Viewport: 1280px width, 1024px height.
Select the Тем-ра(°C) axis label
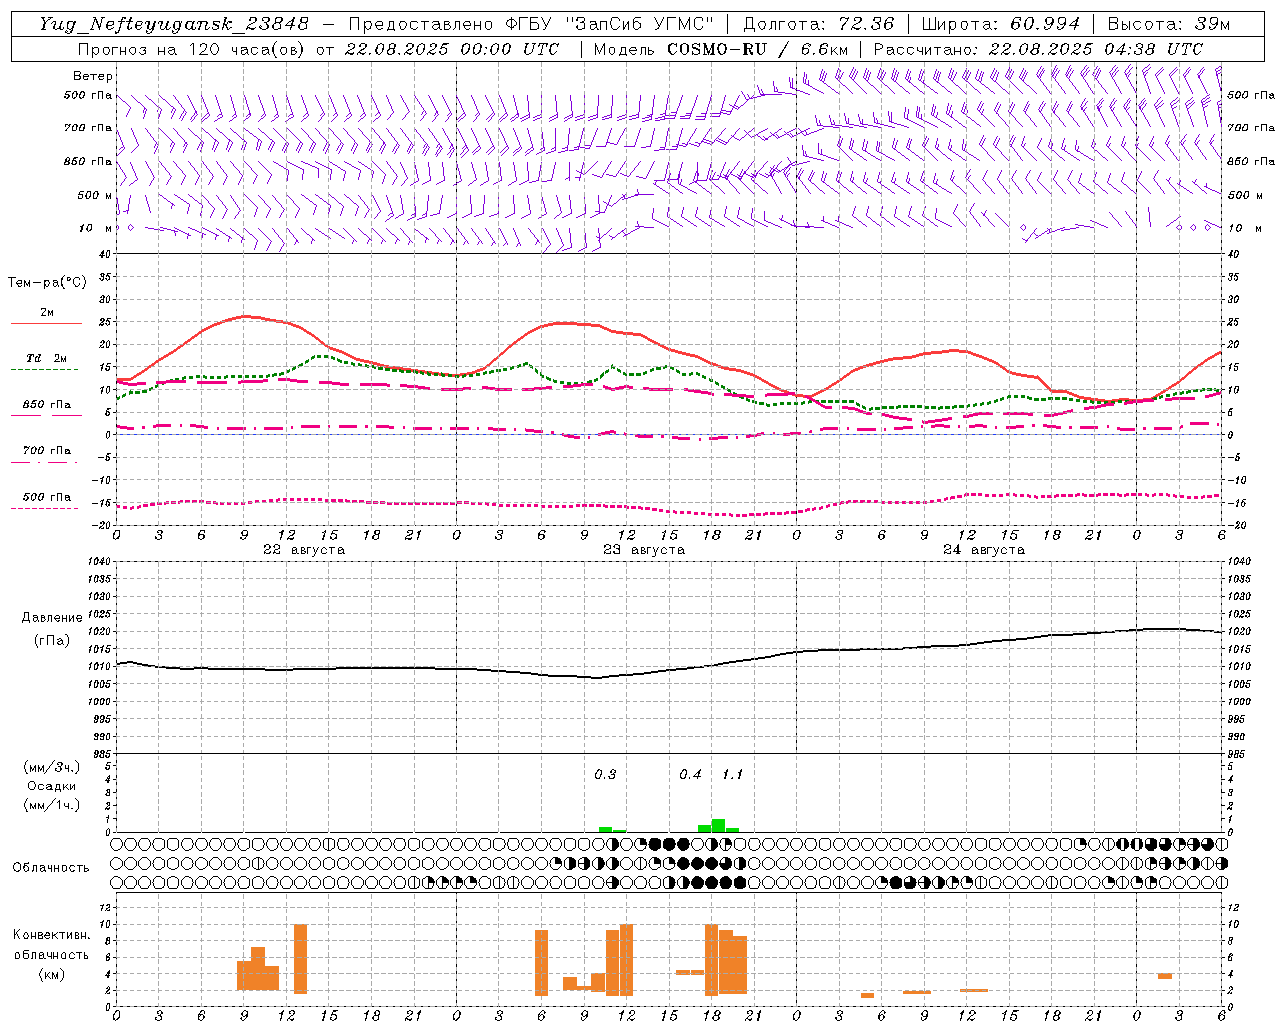[47, 283]
